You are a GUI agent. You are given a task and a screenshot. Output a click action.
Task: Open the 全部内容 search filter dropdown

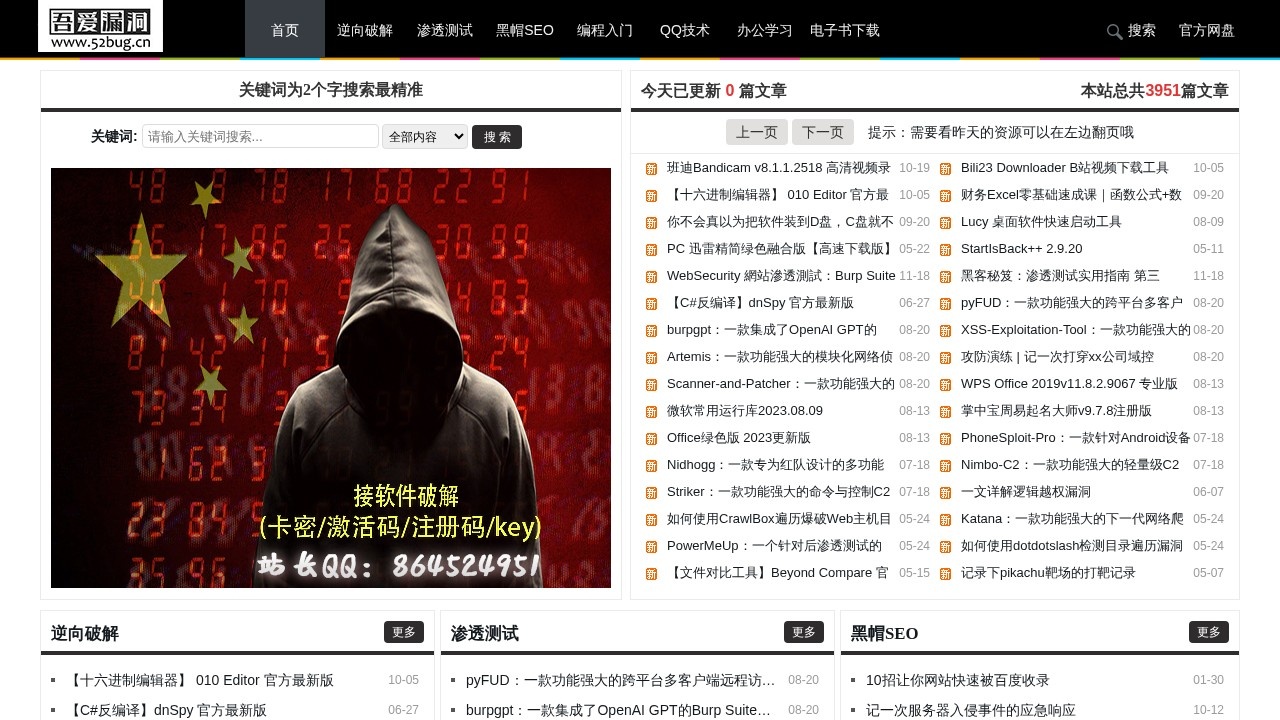[424, 136]
